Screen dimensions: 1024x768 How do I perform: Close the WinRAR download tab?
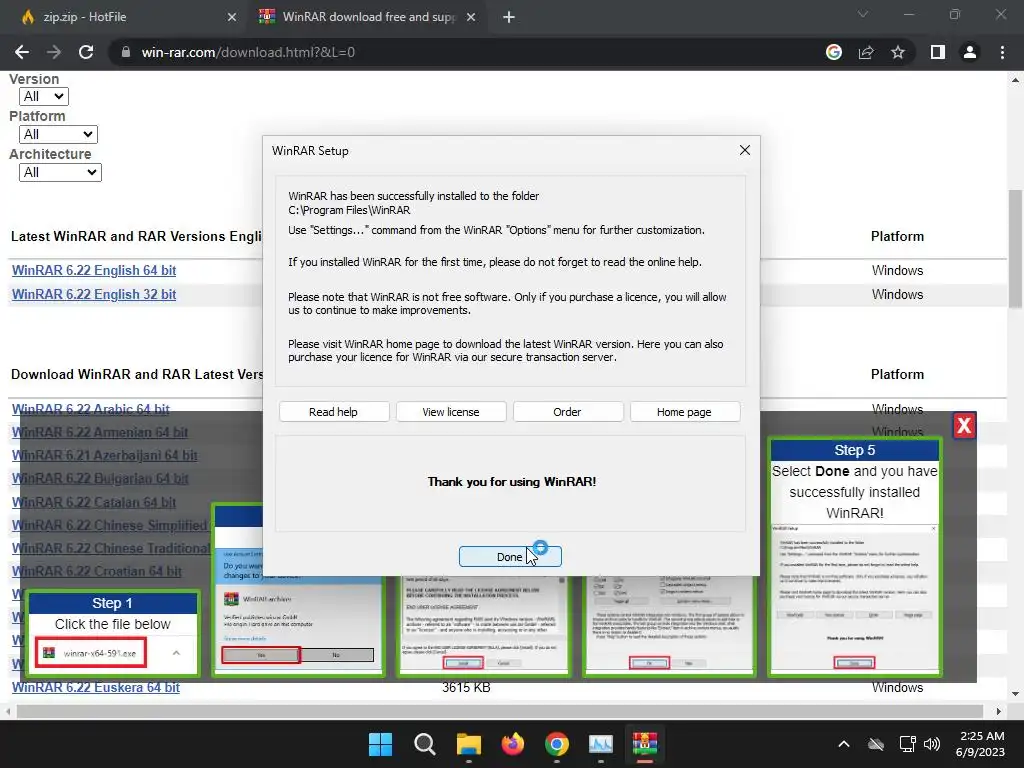[471, 17]
